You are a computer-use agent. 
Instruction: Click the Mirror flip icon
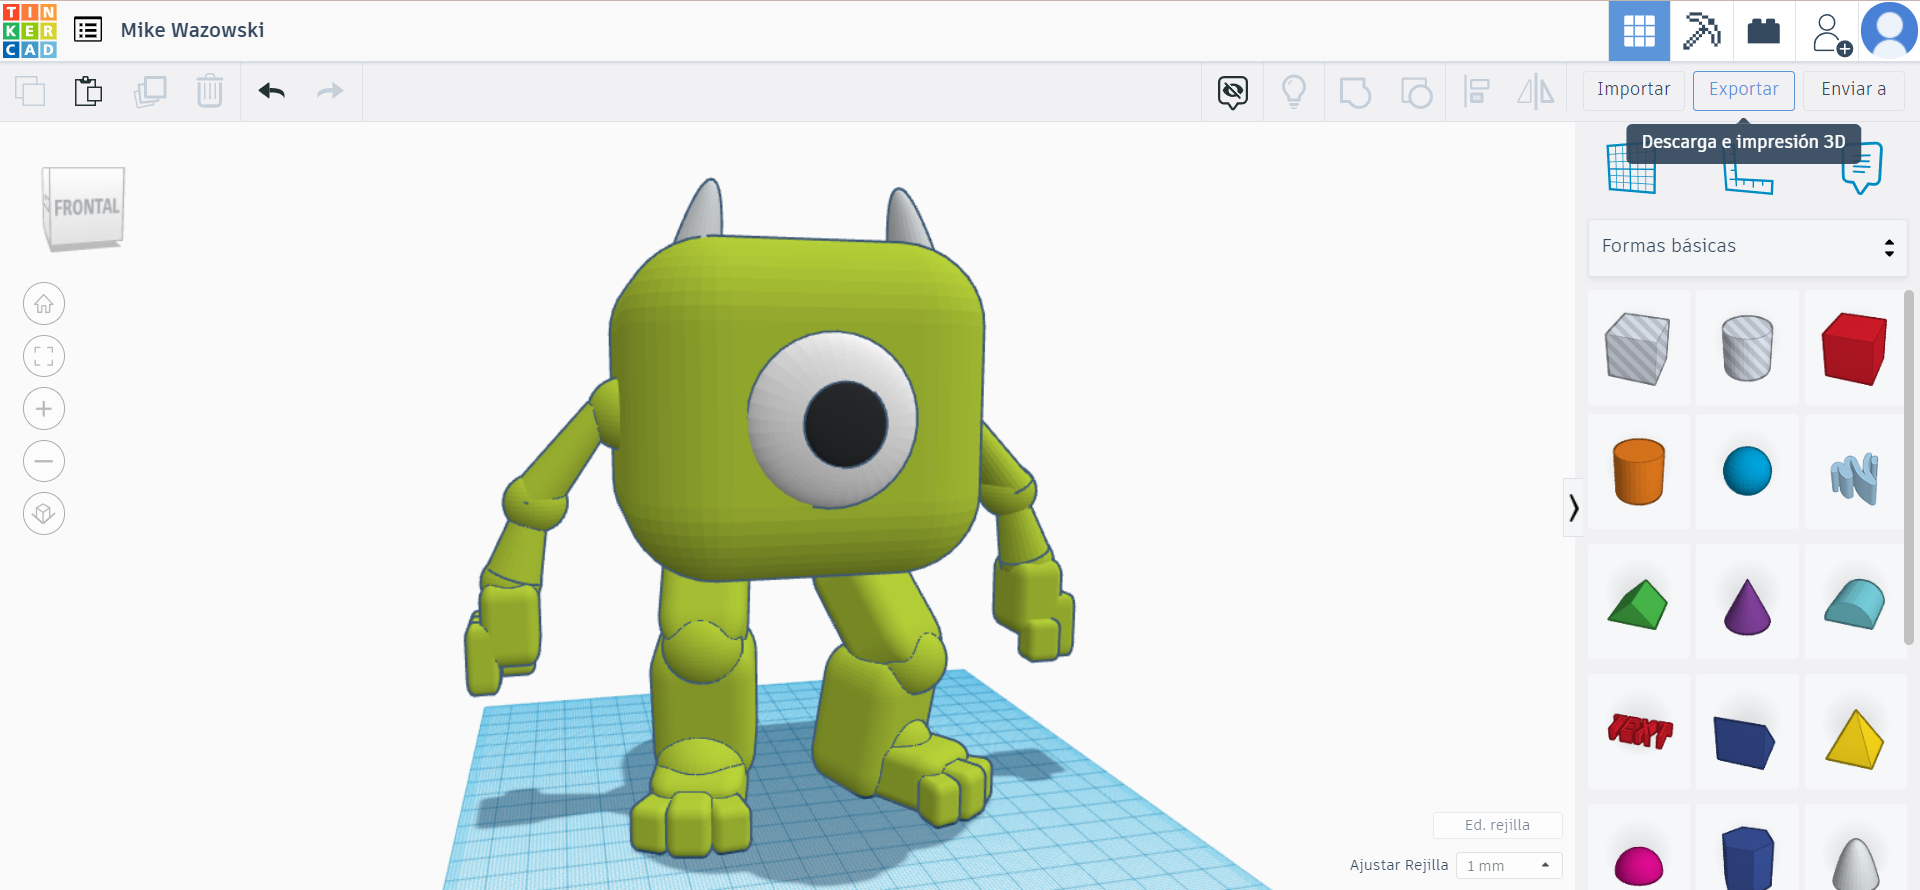coord(1536,92)
